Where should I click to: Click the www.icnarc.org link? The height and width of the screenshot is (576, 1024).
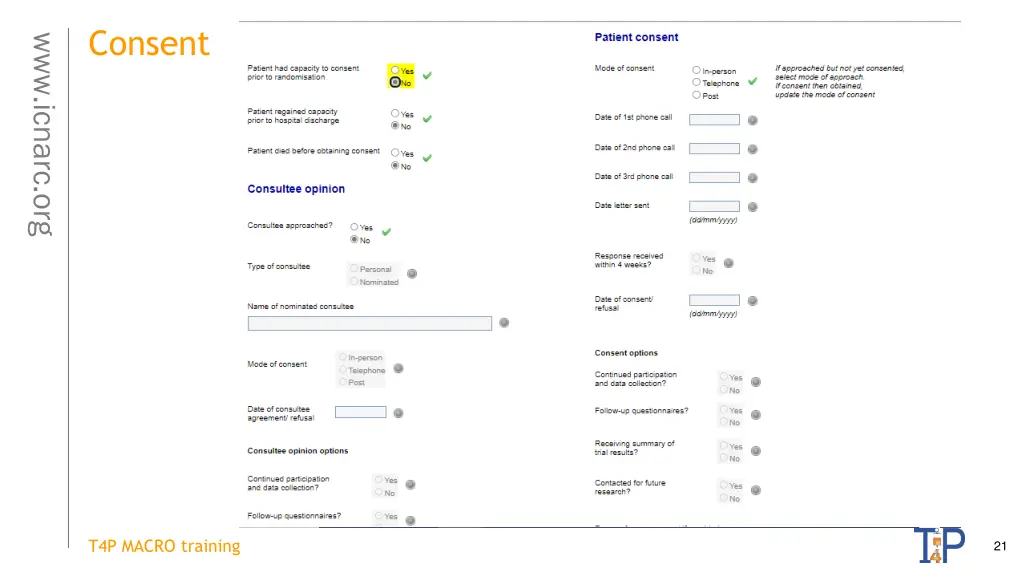click(41, 134)
